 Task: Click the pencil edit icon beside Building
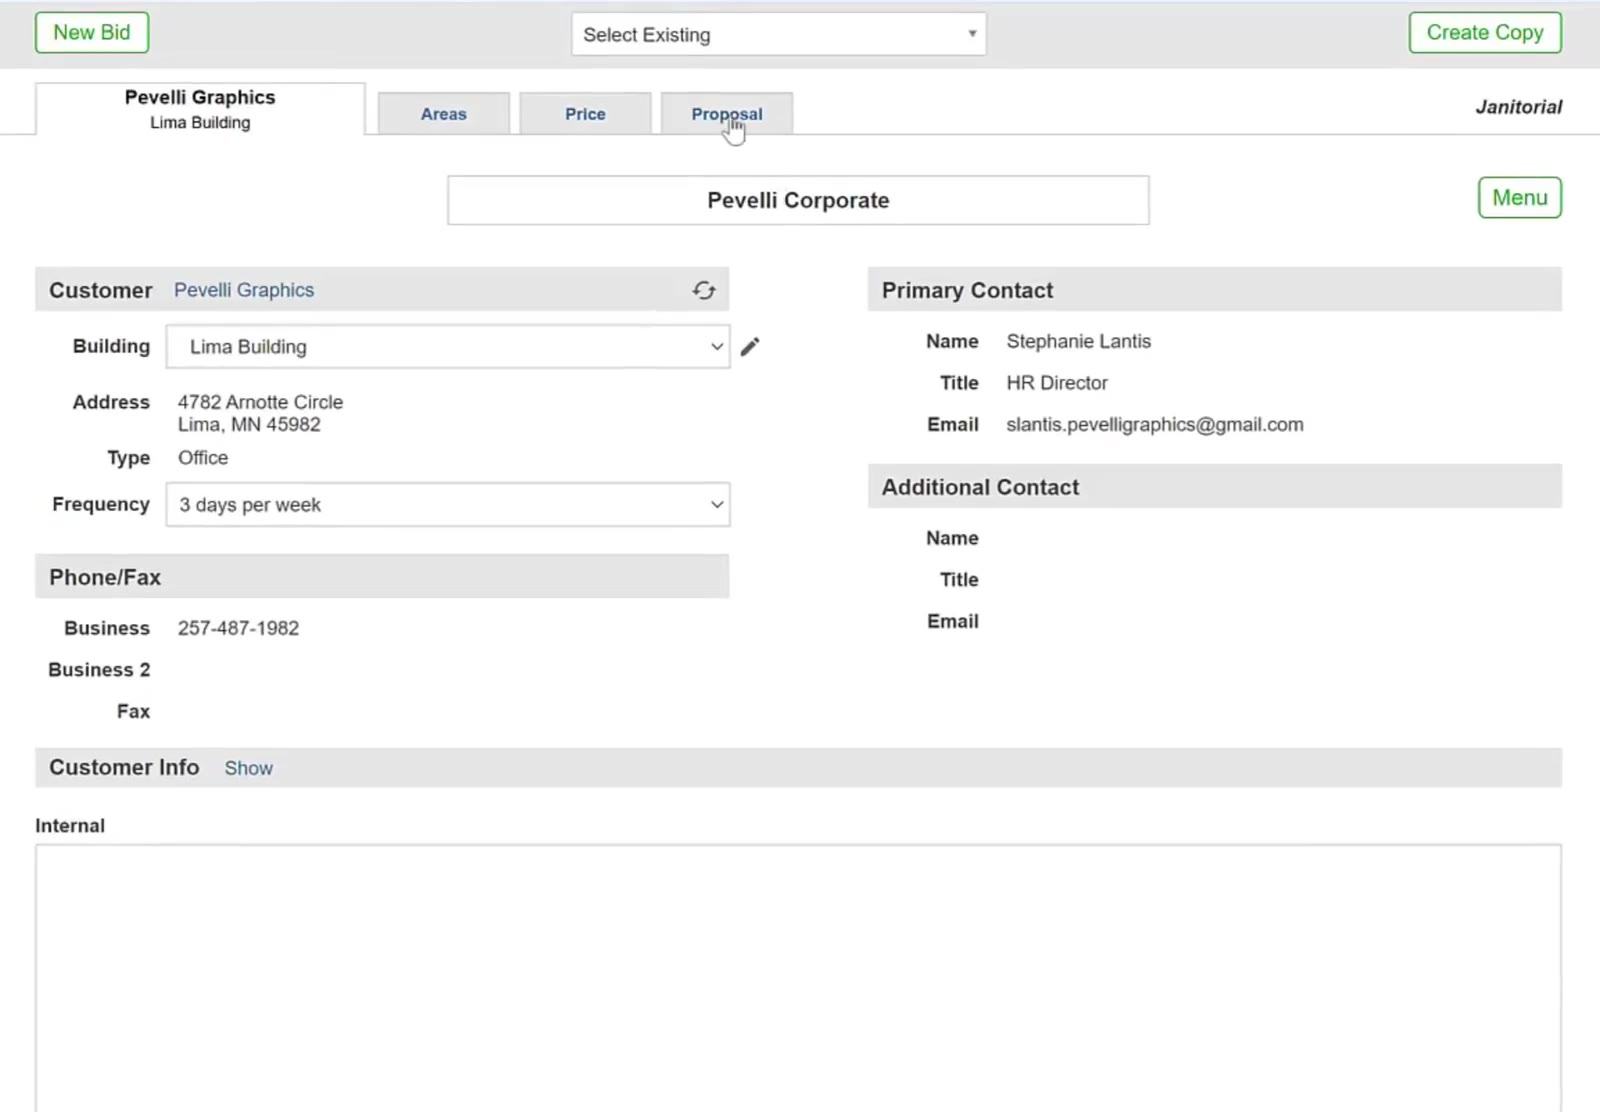(x=750, y=346)
